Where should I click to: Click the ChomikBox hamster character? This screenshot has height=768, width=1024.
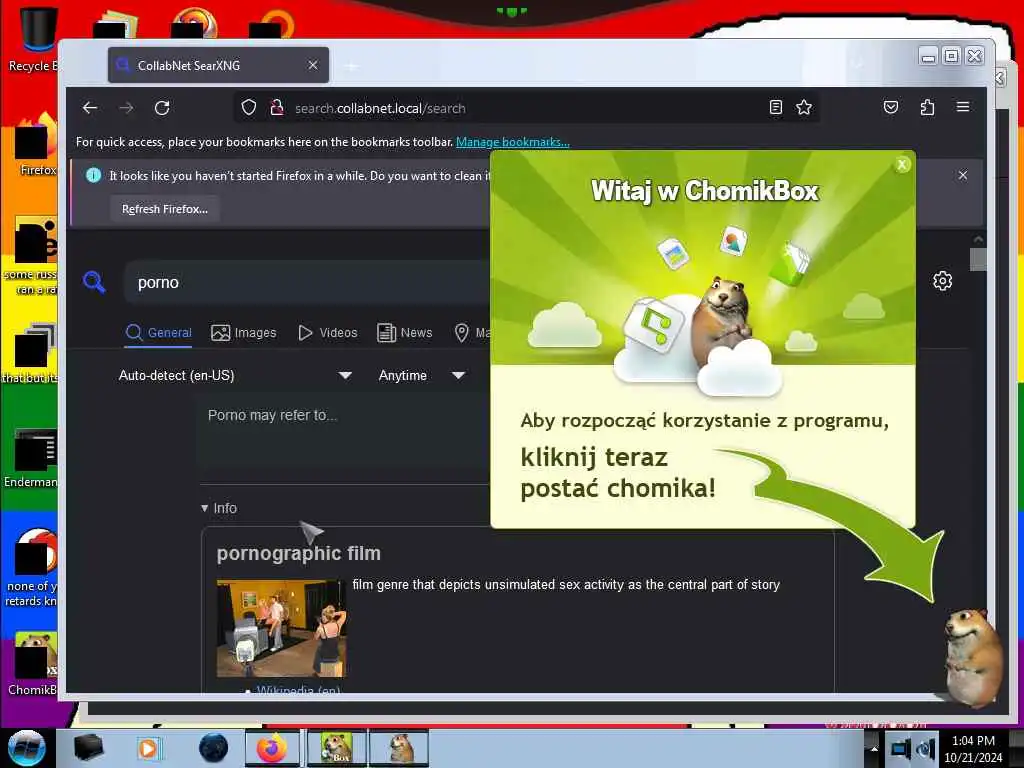pos(972,658)
